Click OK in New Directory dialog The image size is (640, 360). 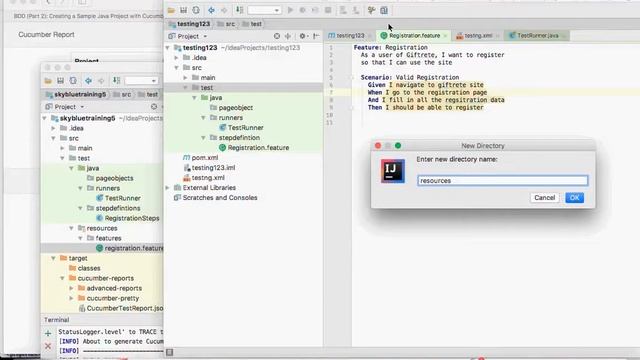tap(574, 198)
